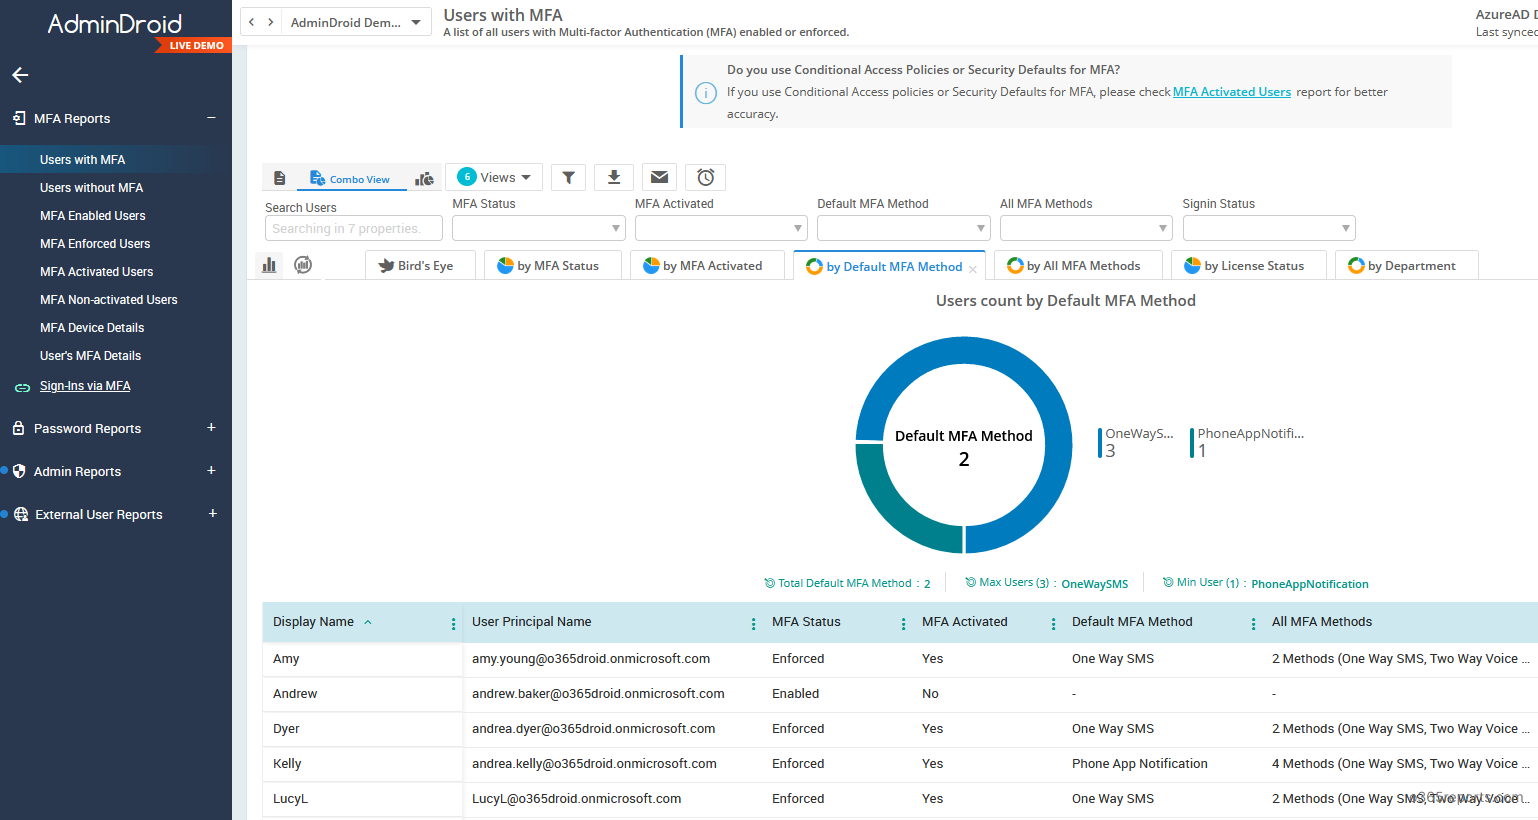Close the by Default MFA Method chart tab
This screenshot has height=820, width=1538.
(x=972, y=268)
